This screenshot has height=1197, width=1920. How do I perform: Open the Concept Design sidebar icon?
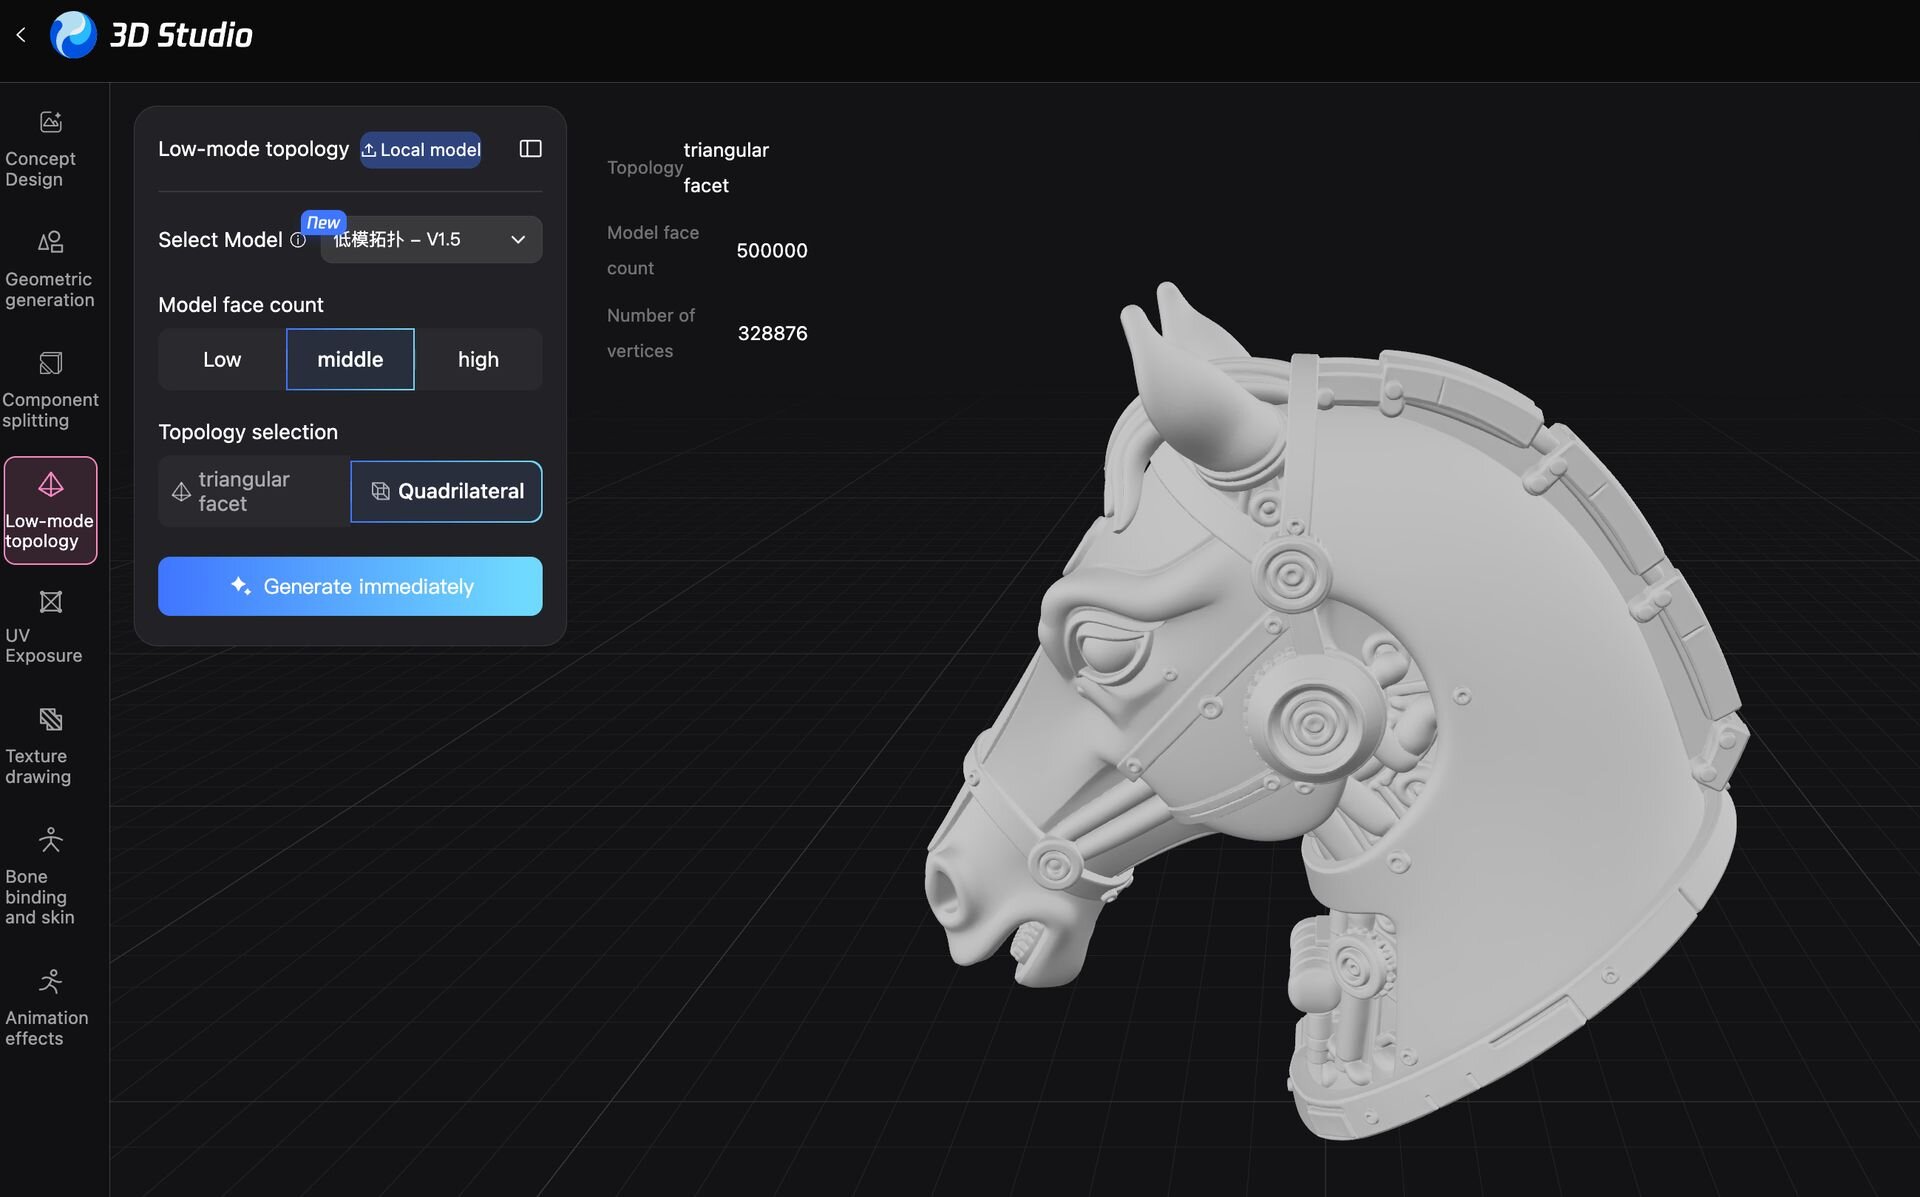point(50,124)
